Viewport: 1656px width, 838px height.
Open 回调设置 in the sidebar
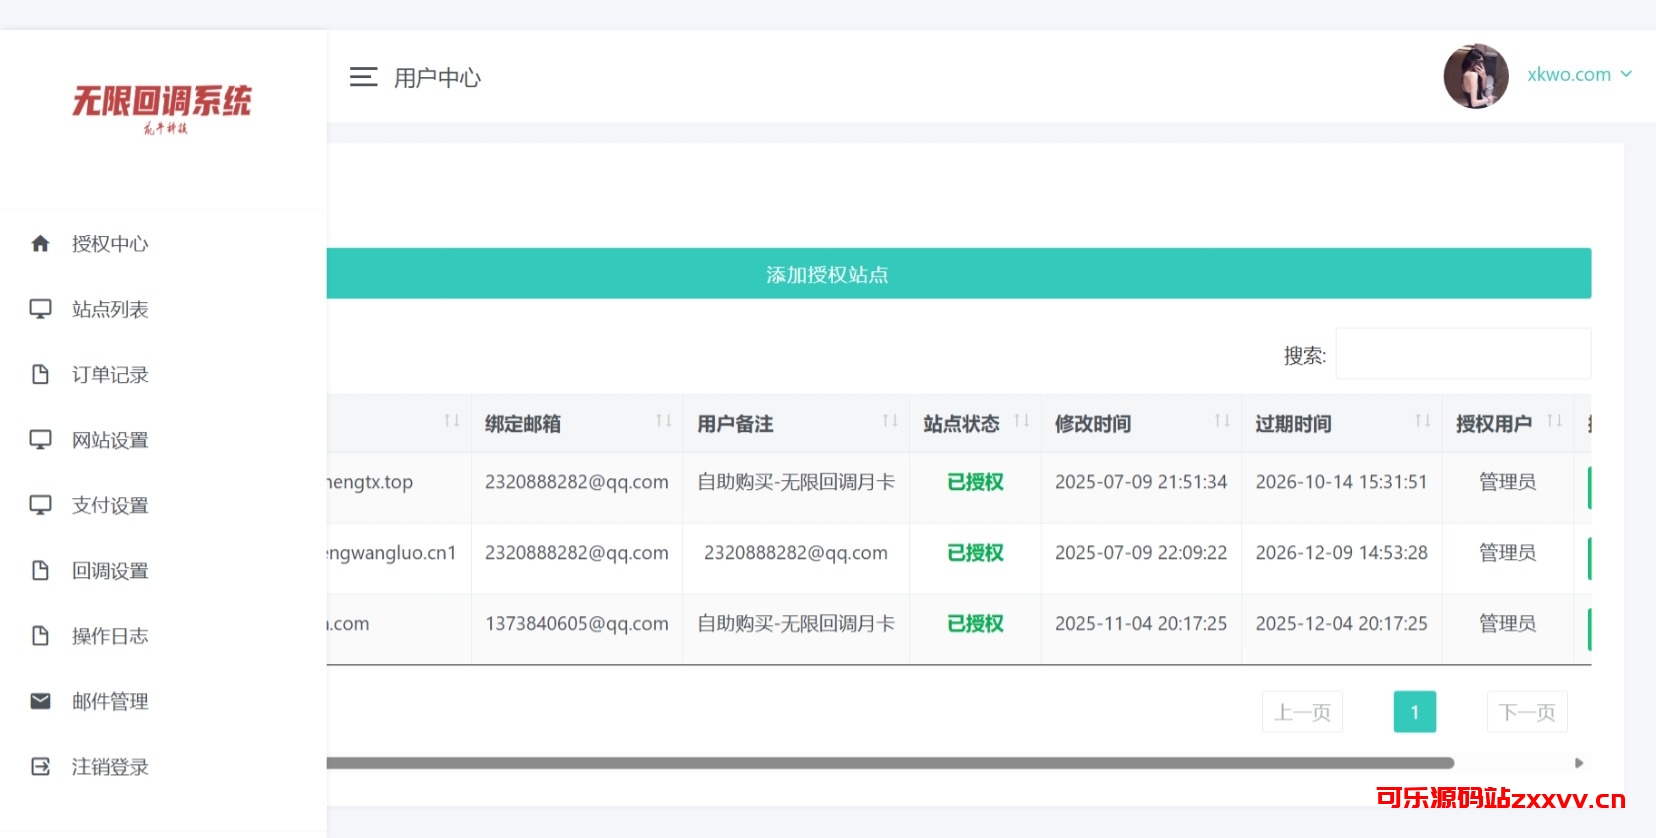click(110, 571)
